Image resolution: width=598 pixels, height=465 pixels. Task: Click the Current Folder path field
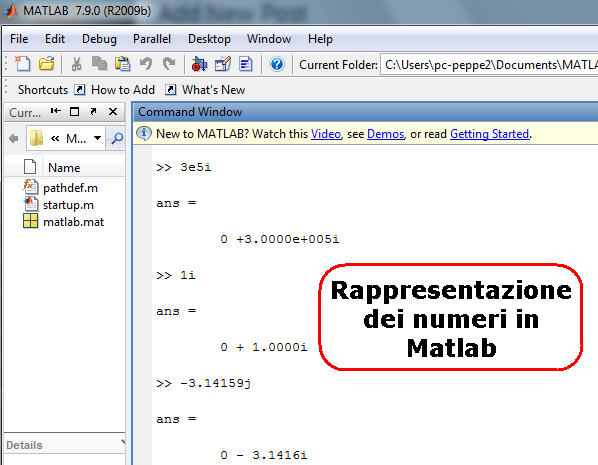tap(489, 65)
